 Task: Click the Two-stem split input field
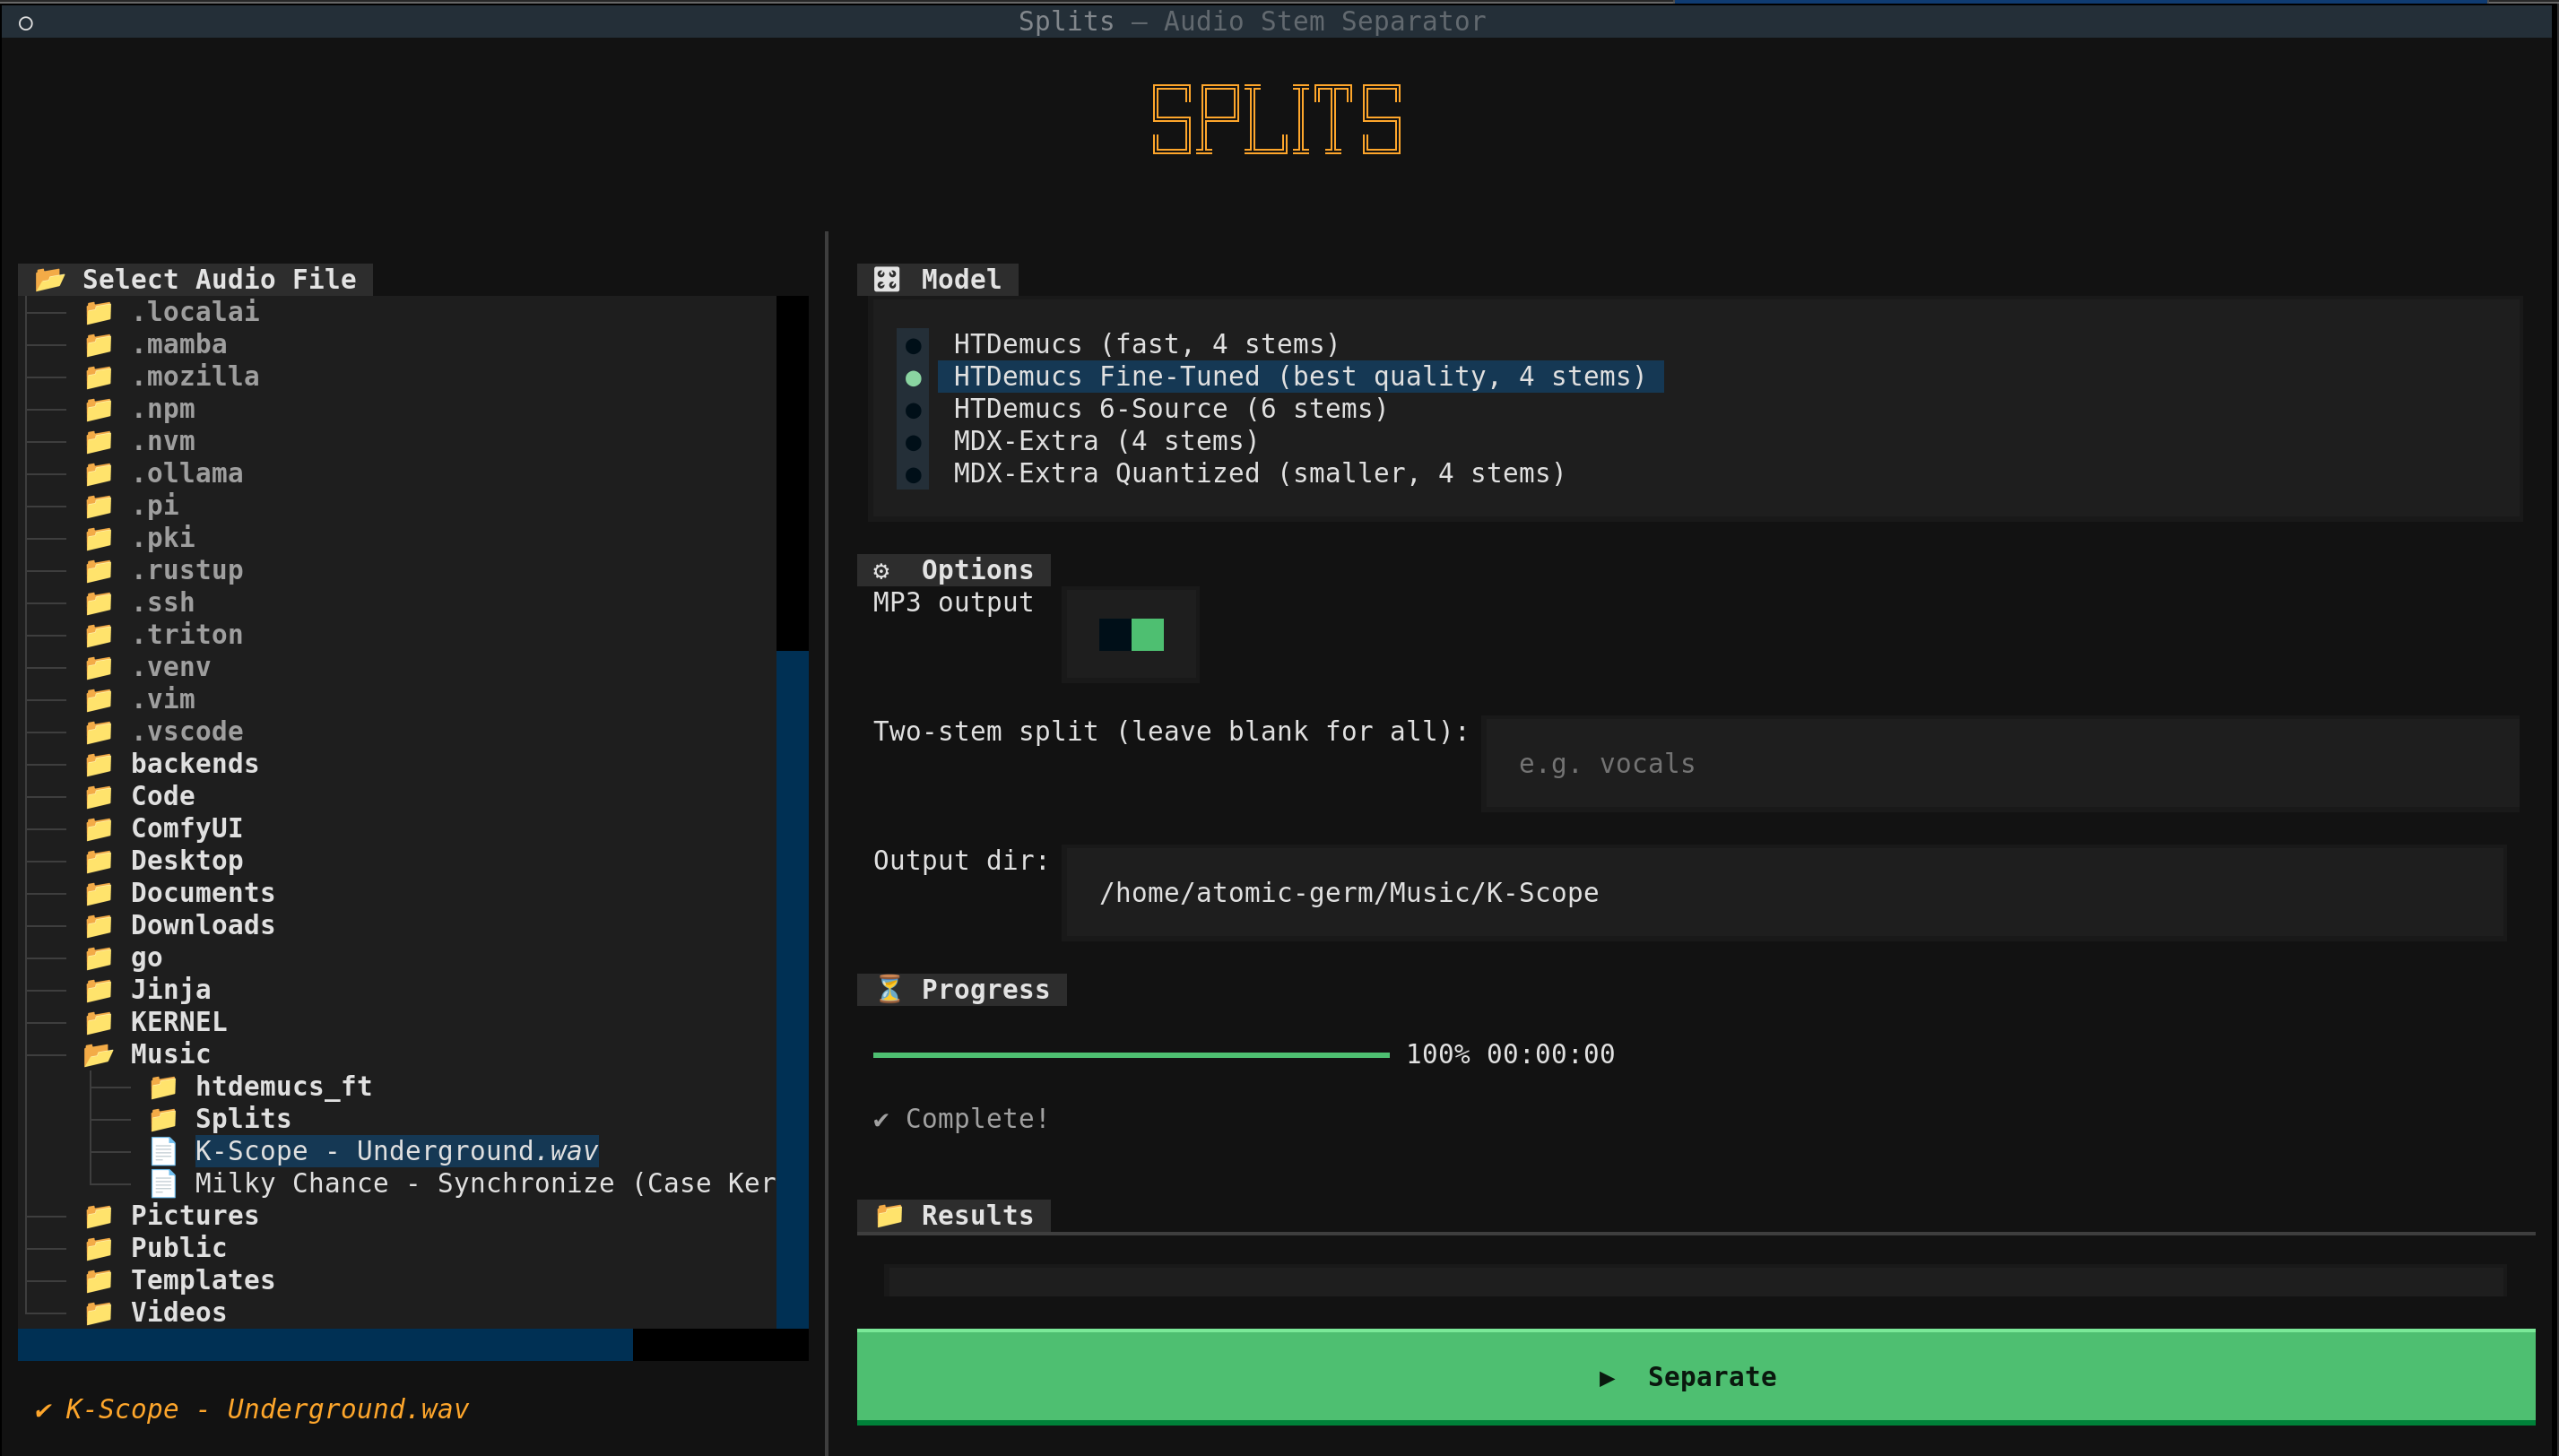tap(2000, 763)
